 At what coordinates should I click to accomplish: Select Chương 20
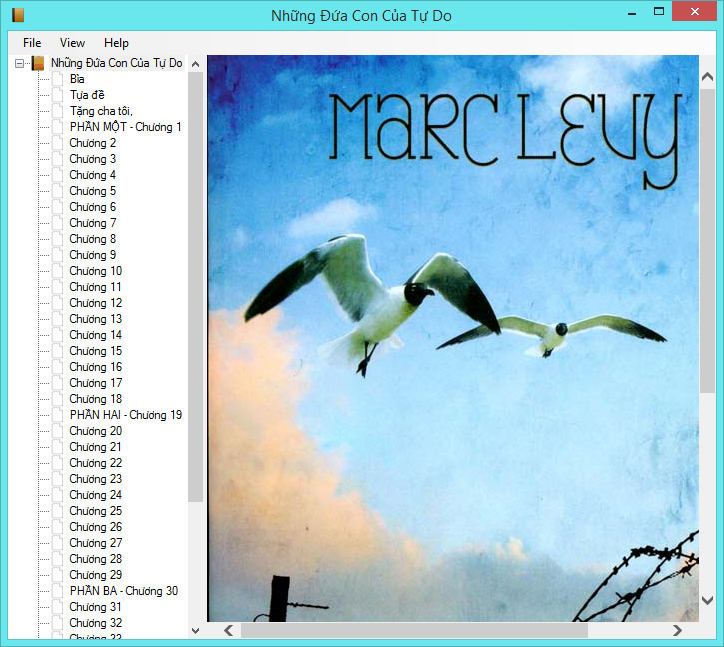tap(96, 431)
